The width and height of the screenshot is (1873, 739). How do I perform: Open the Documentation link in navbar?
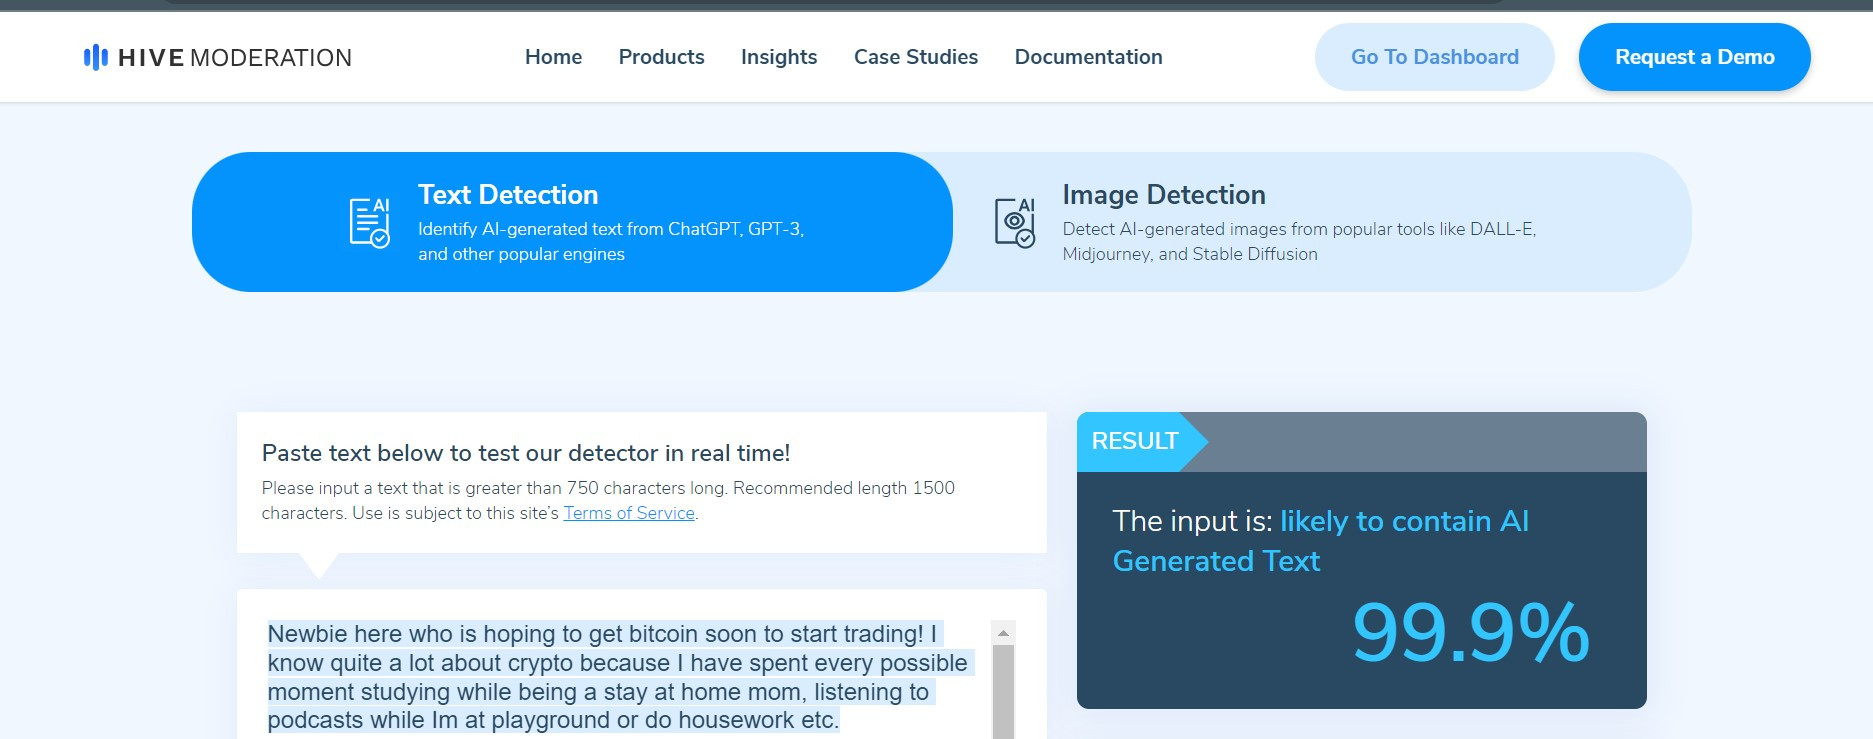1088,57
